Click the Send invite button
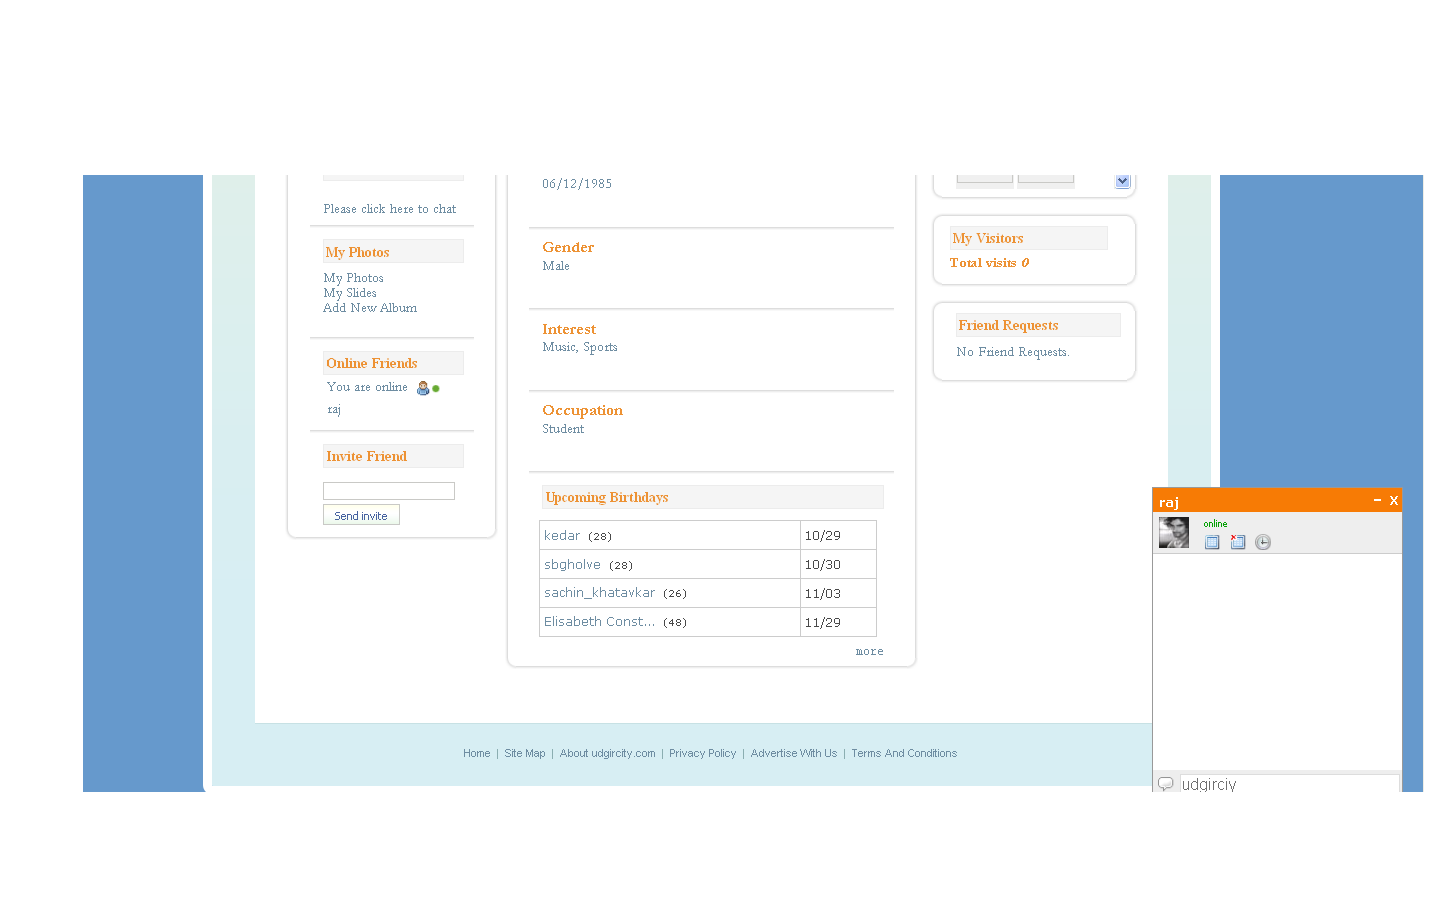The width and height of the screenshot is (1440, 900). (x=361, y=515)
